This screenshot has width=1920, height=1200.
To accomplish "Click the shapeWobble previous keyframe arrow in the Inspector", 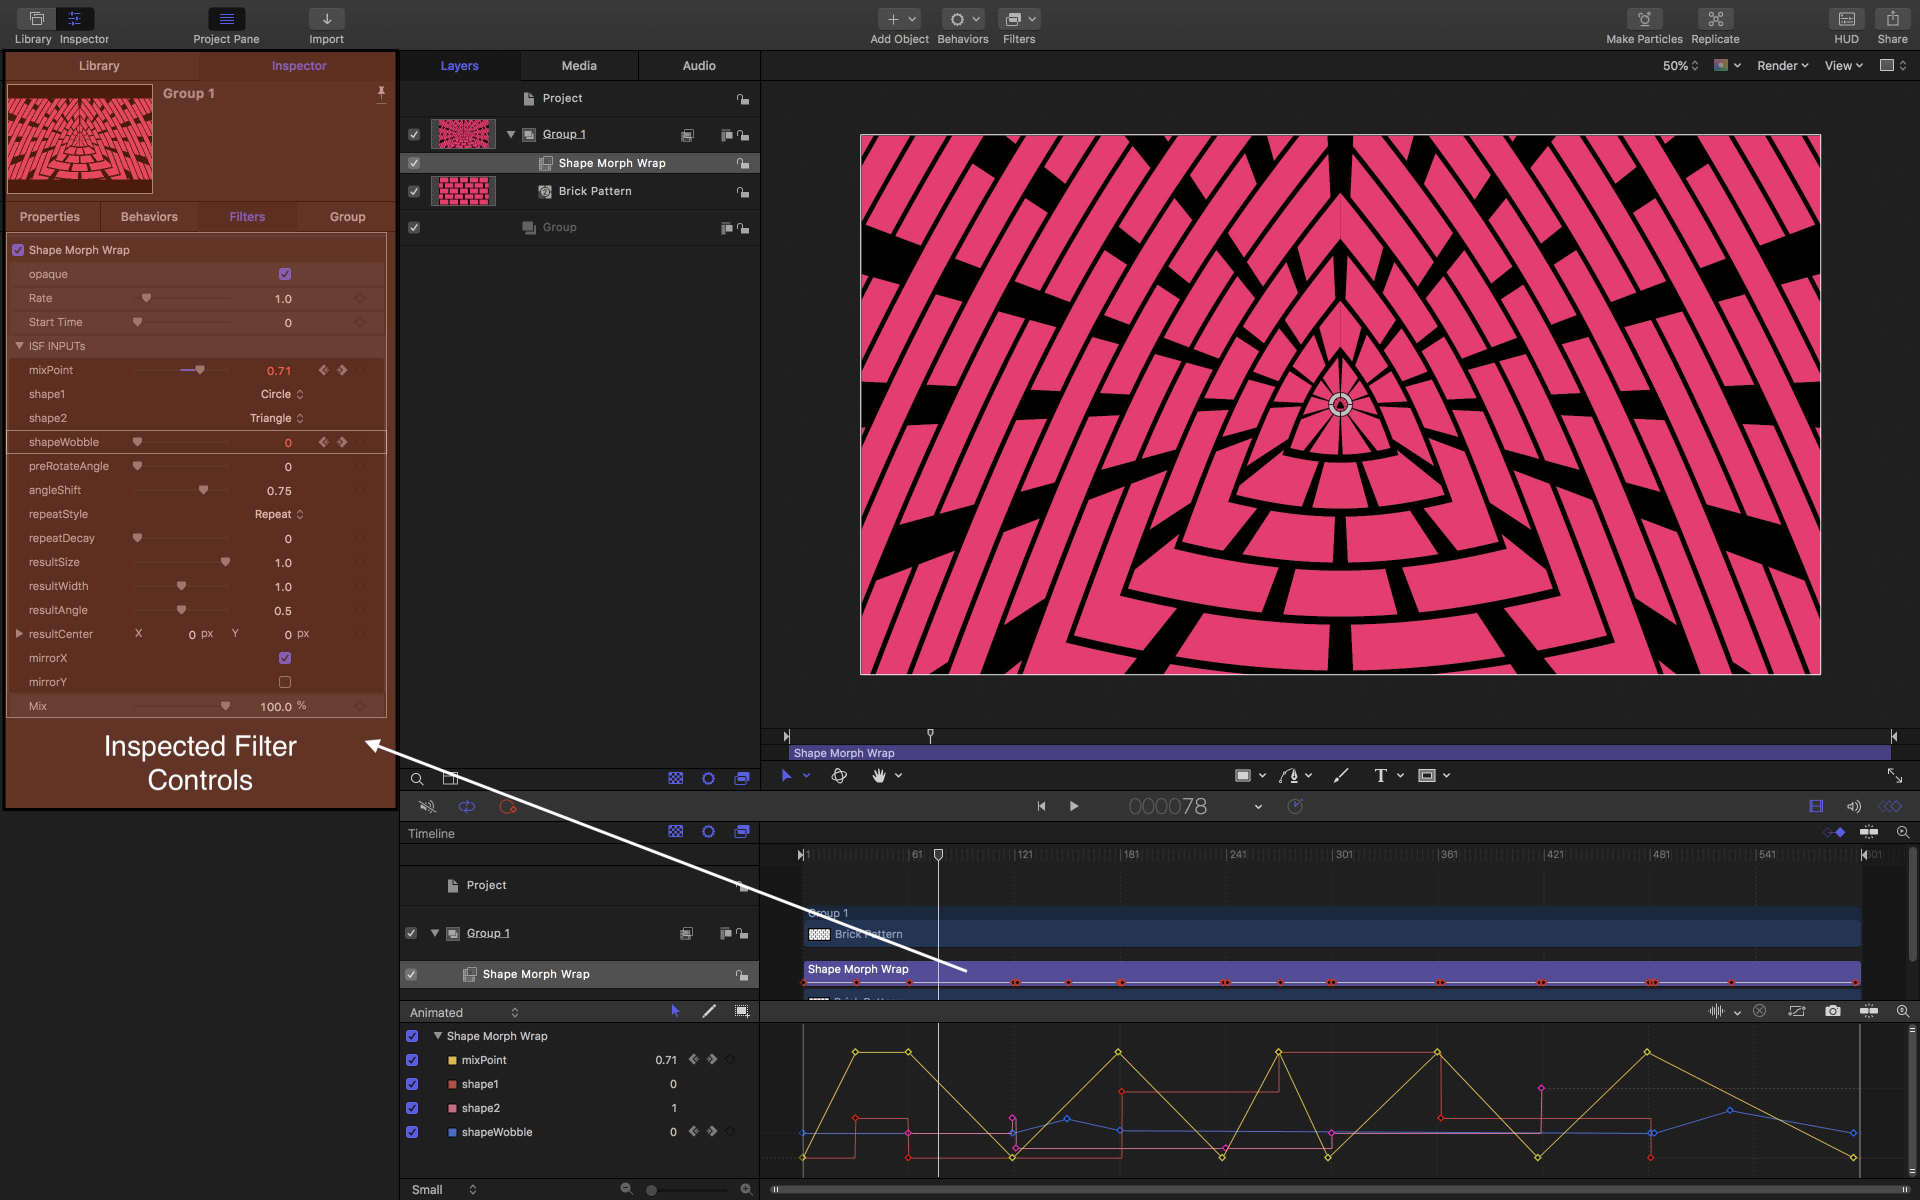I will click(323, 442).
